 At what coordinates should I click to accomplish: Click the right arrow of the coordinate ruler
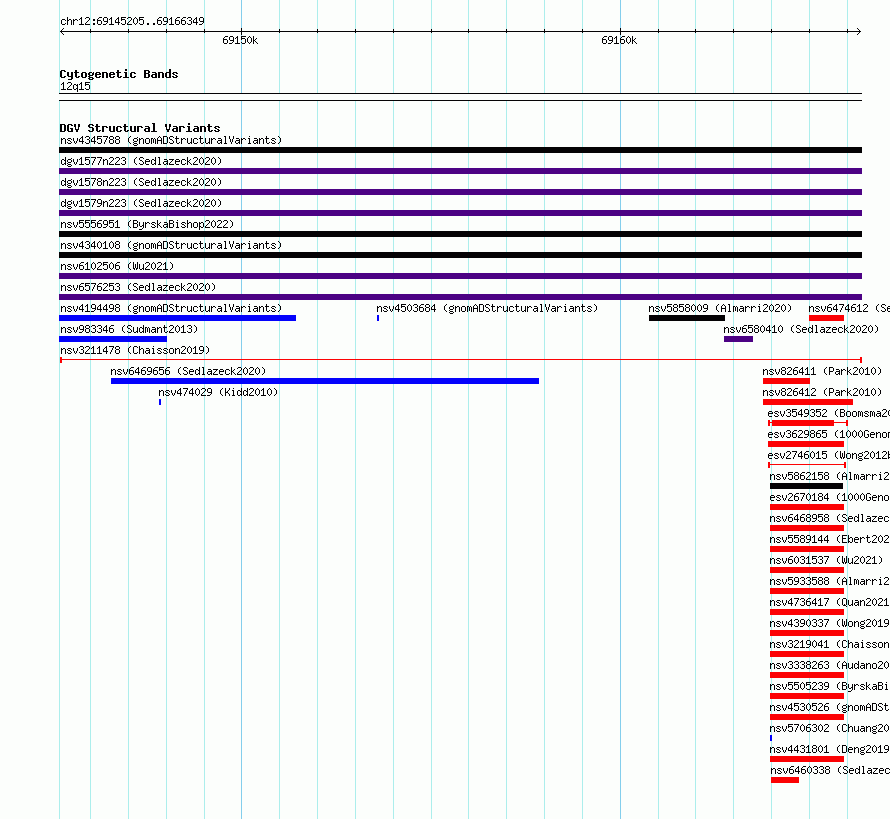click(x=859, y=31)
